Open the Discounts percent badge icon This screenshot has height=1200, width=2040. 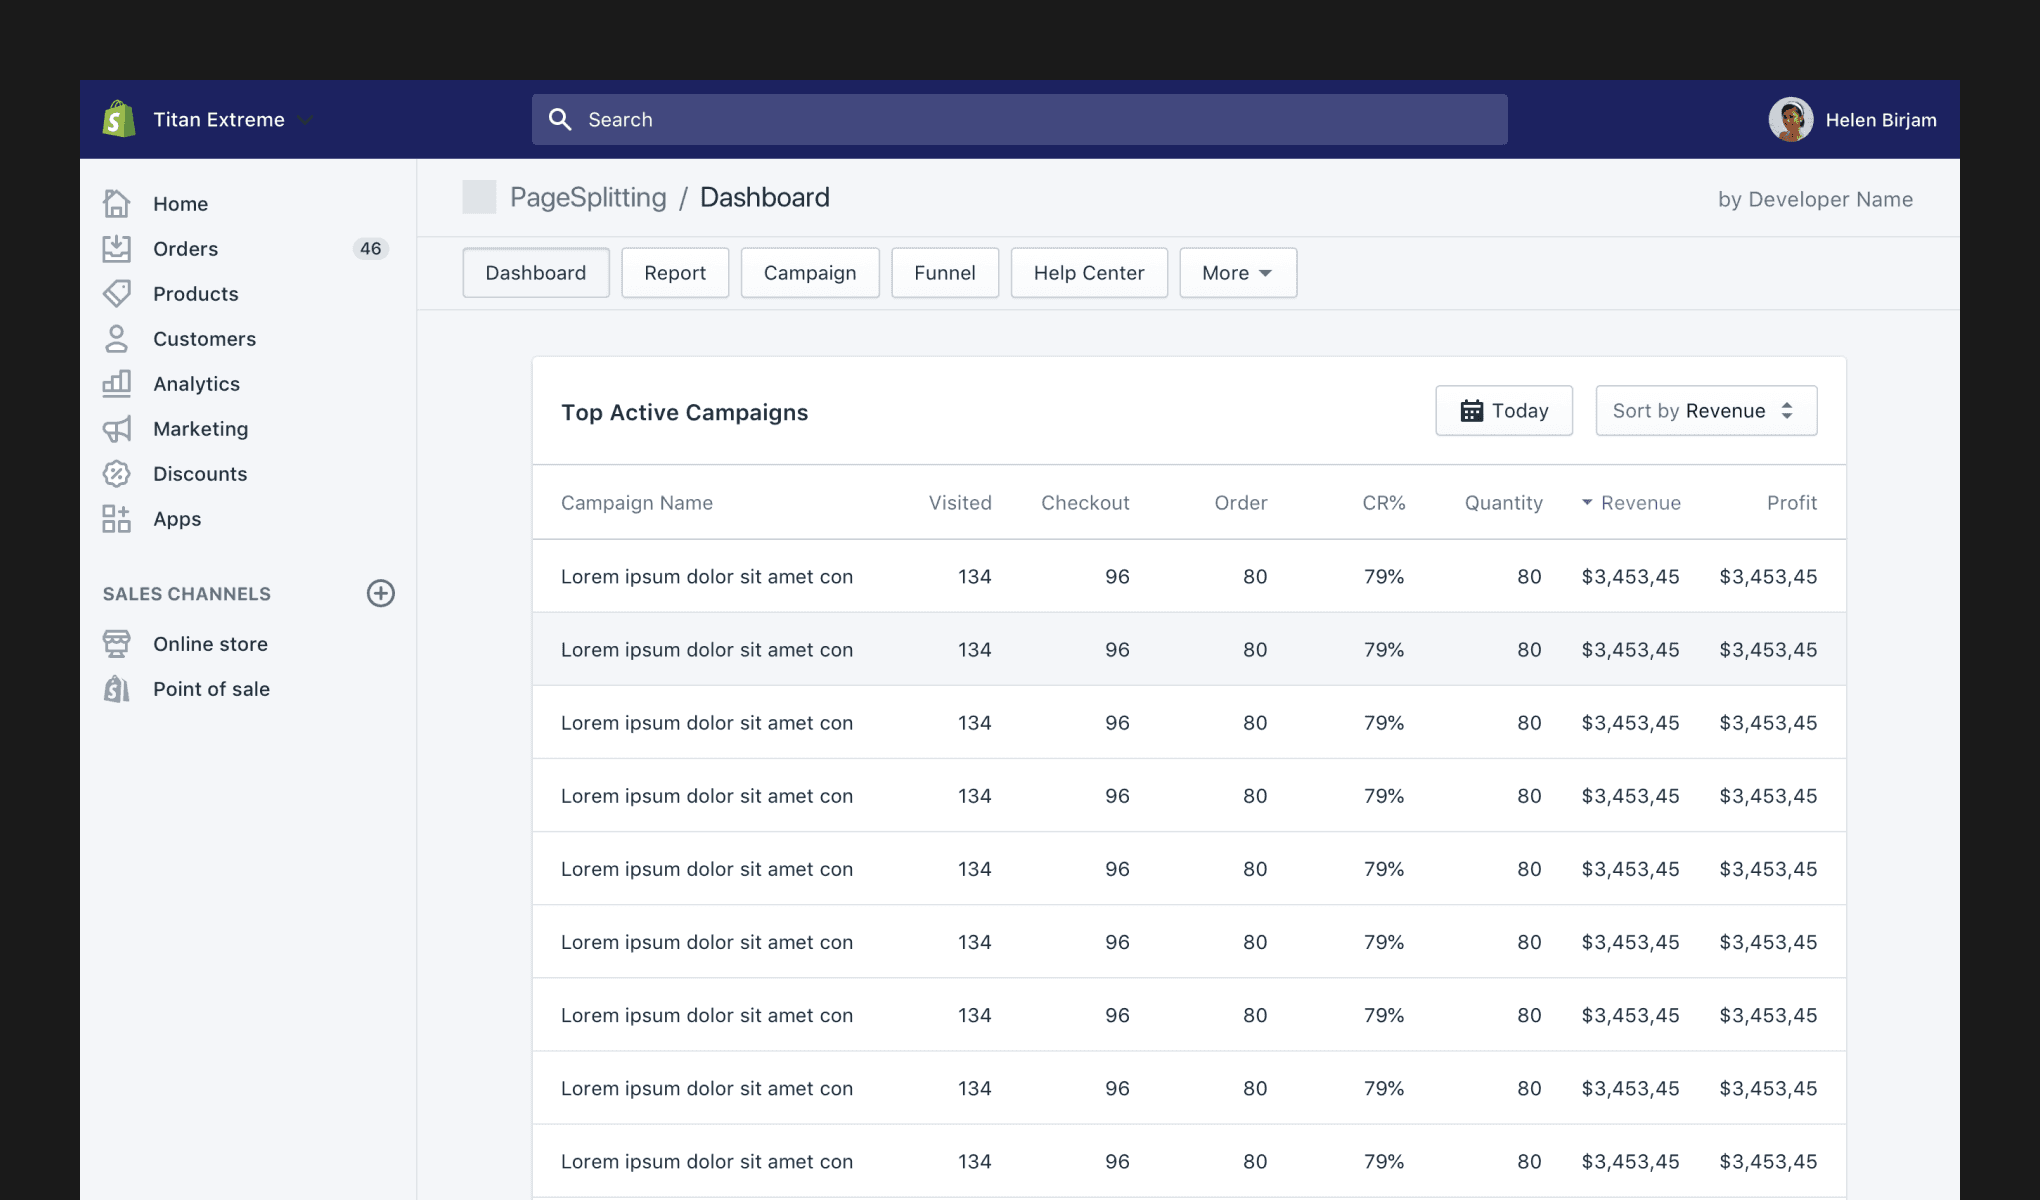117,474
